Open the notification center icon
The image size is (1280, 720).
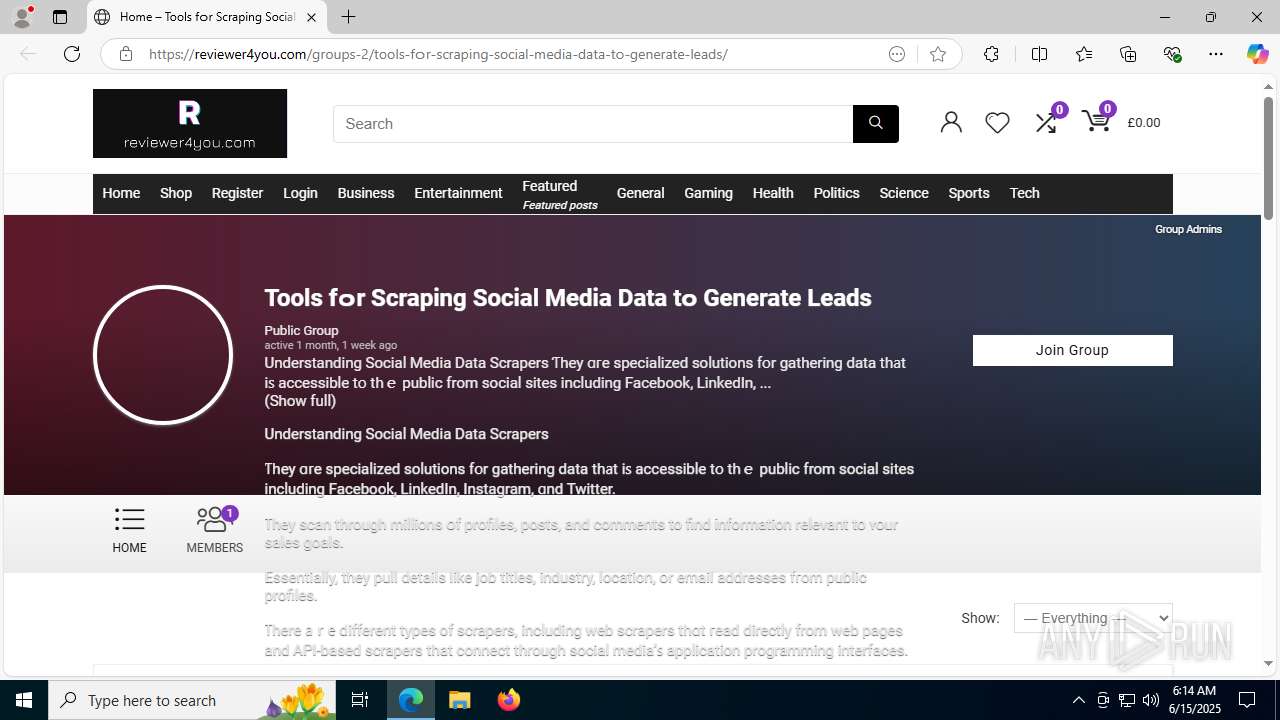pos(1247,700)
